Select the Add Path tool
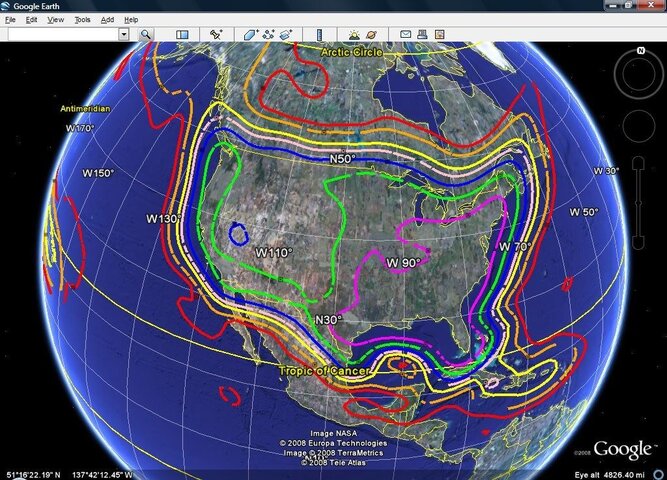 (x=268, y=34)
